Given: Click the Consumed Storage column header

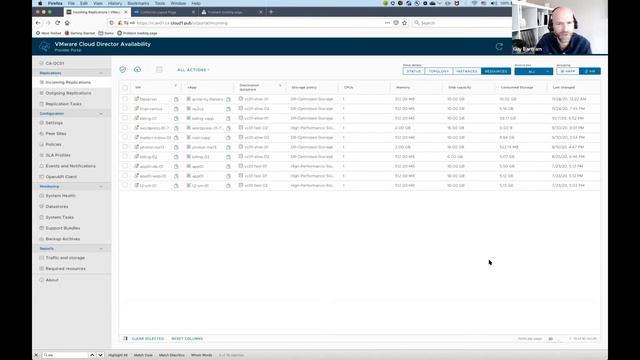Looking at the screenshot, I should [517, 87].
